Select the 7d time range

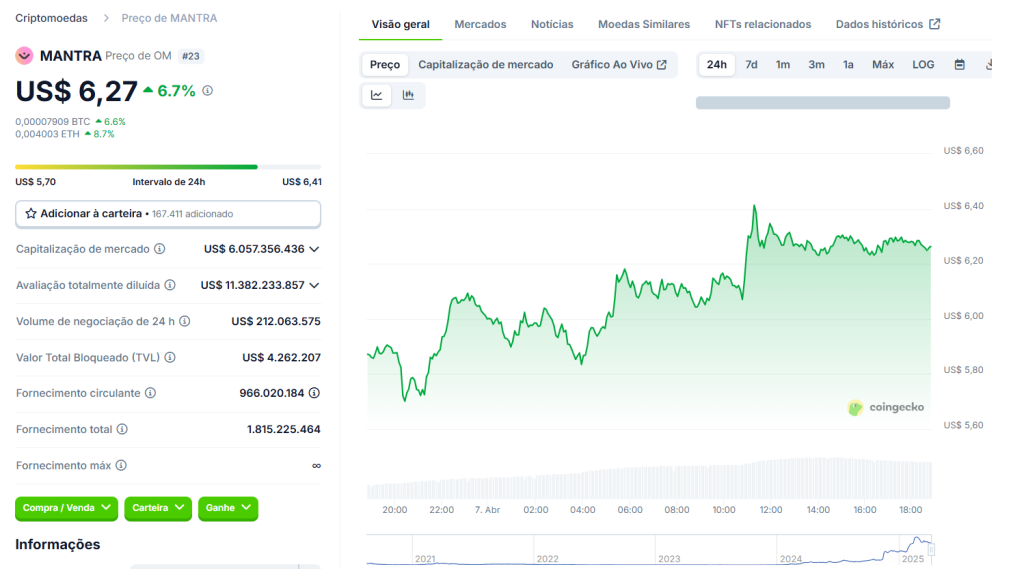[751, 65]
